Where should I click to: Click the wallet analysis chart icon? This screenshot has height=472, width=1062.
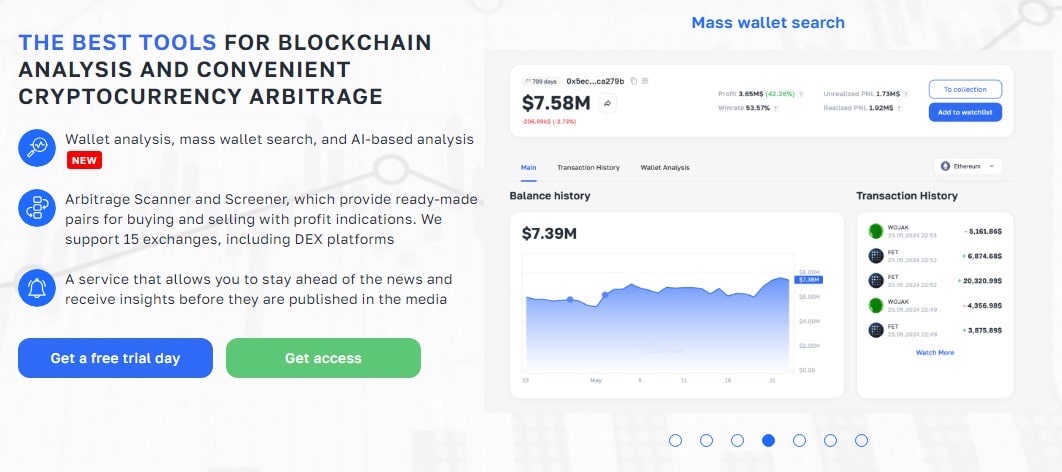click(38, 148)
